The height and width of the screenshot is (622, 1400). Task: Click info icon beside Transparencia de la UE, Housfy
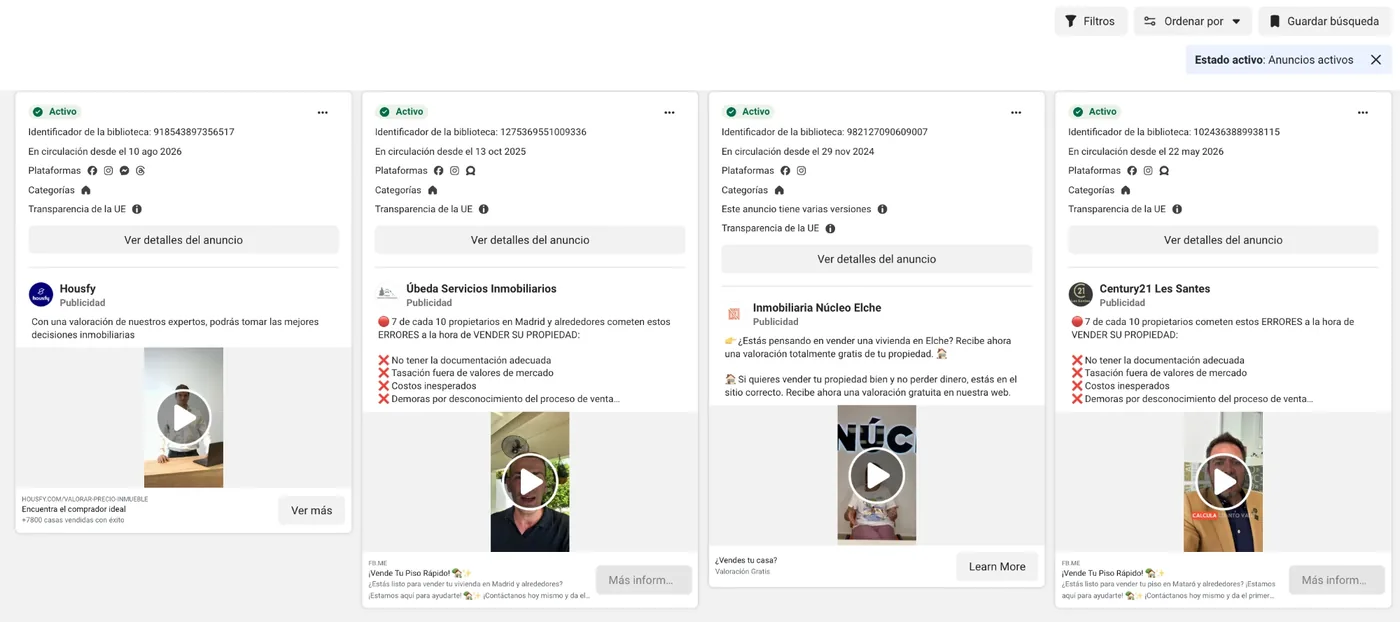[137, 209]
